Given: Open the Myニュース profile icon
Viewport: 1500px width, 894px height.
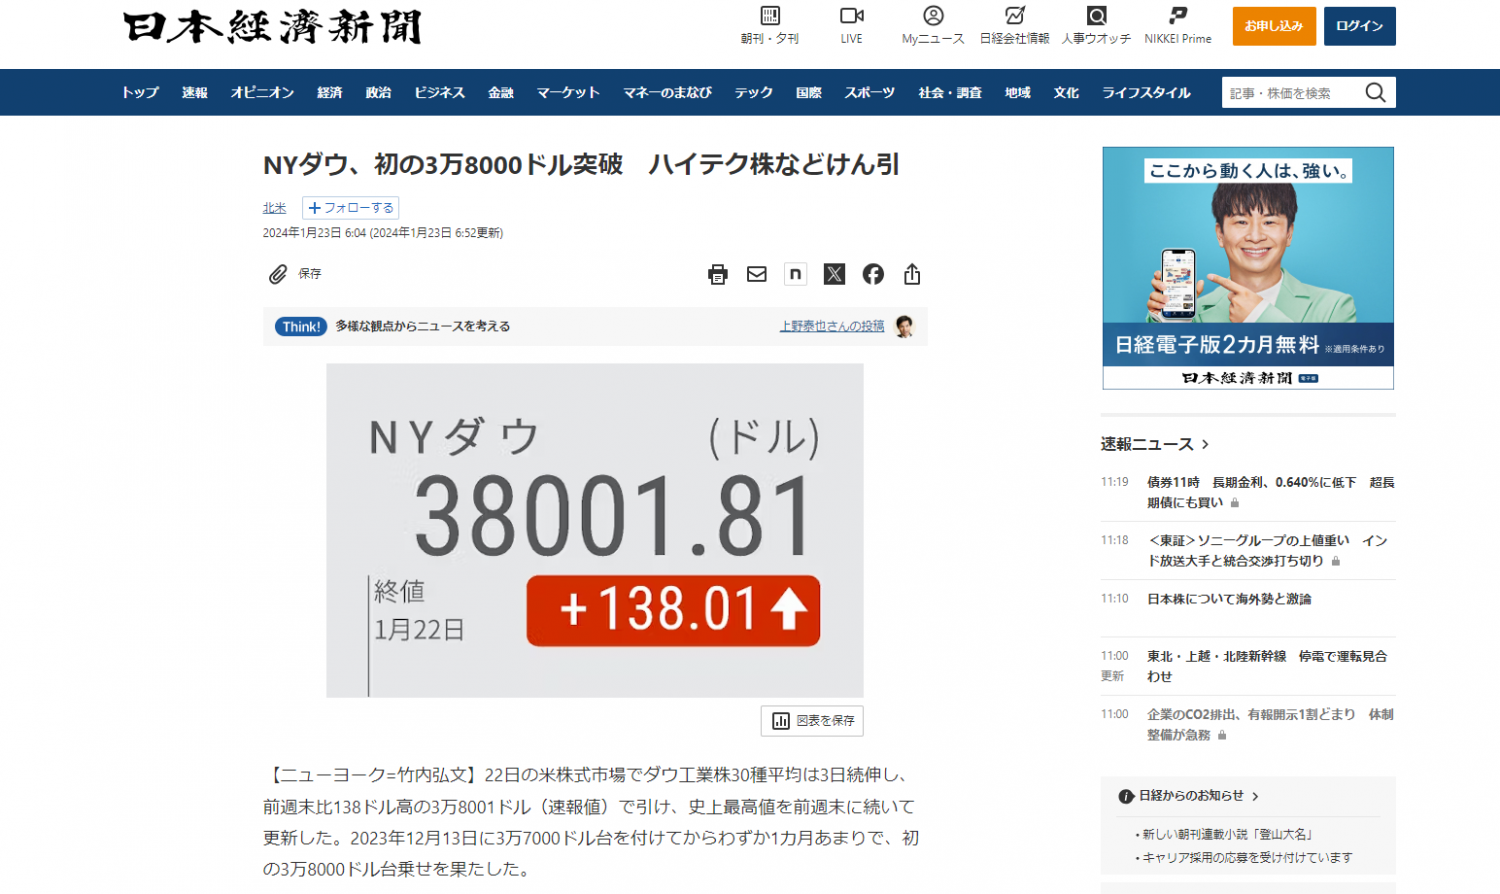Looking at the screenshot, I should click(933, 16).
